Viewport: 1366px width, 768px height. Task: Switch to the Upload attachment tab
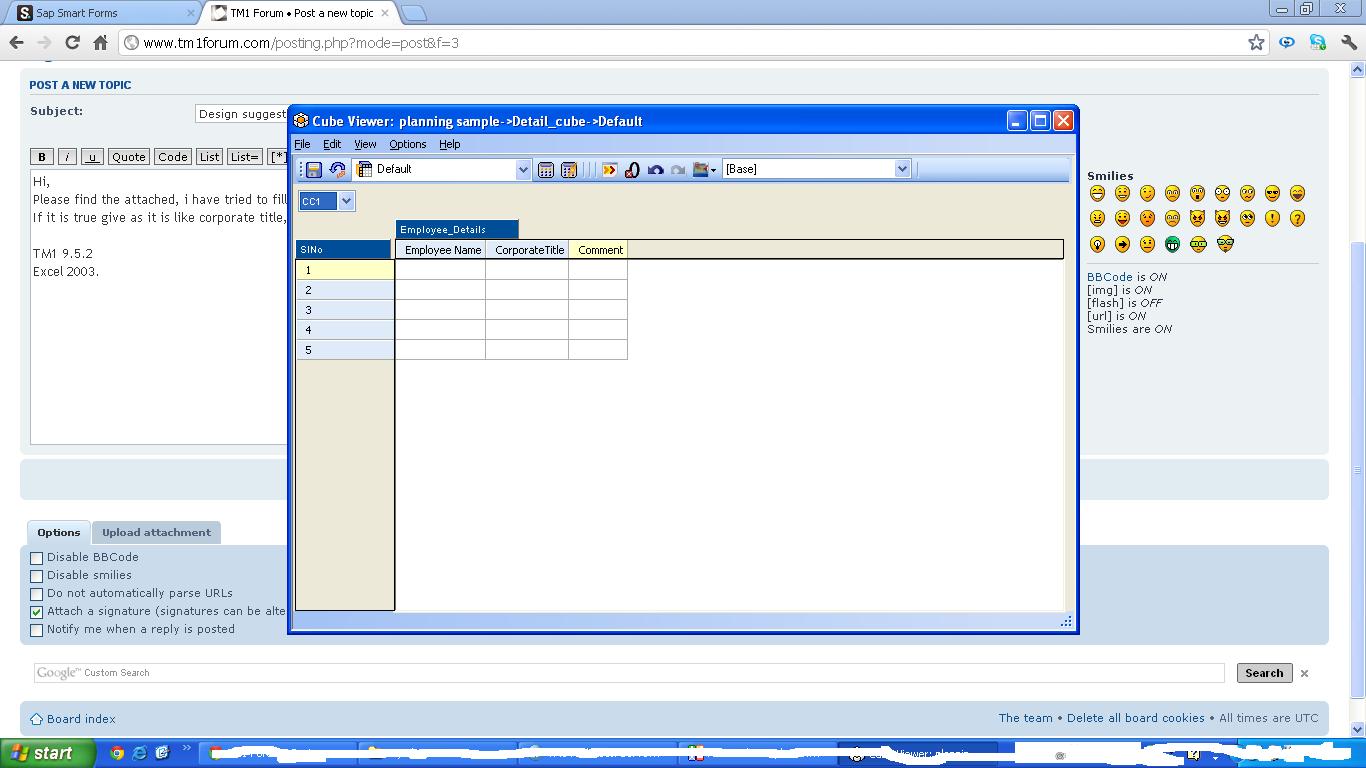point(156,533)
